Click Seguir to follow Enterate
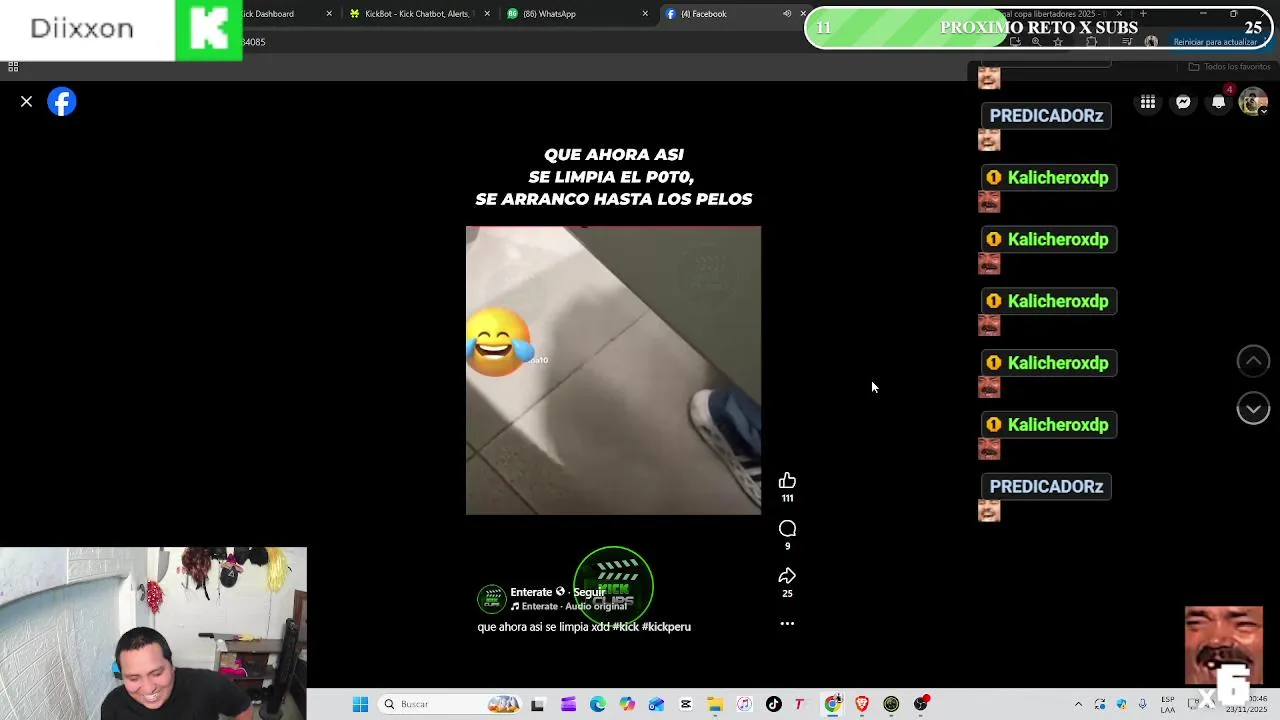The width and height of the screenshot is (1280, 720). coord(589,592)
